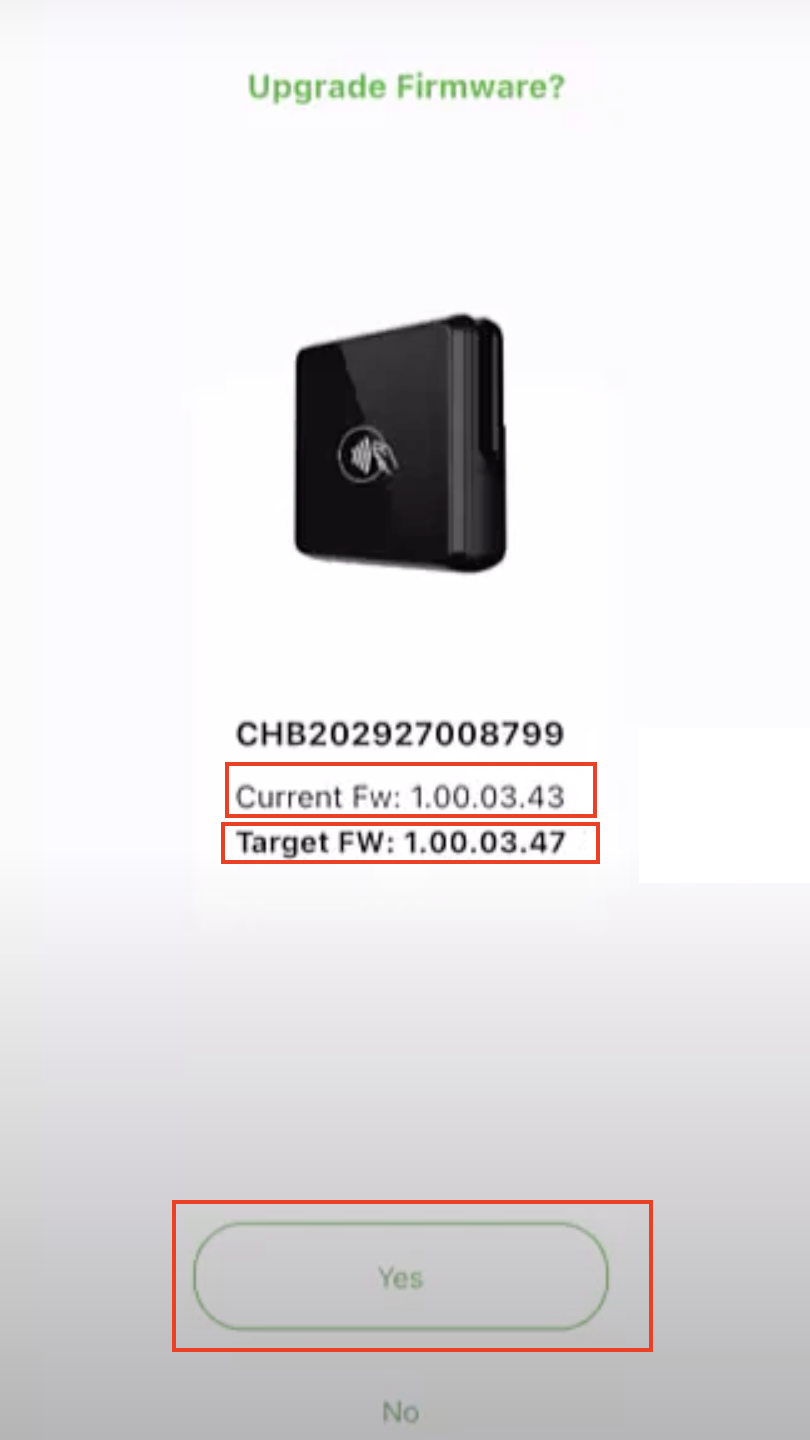Select serial number CHB202927008799
The height and width of the screenshot is (1440, 810).
tap(400, 735)
